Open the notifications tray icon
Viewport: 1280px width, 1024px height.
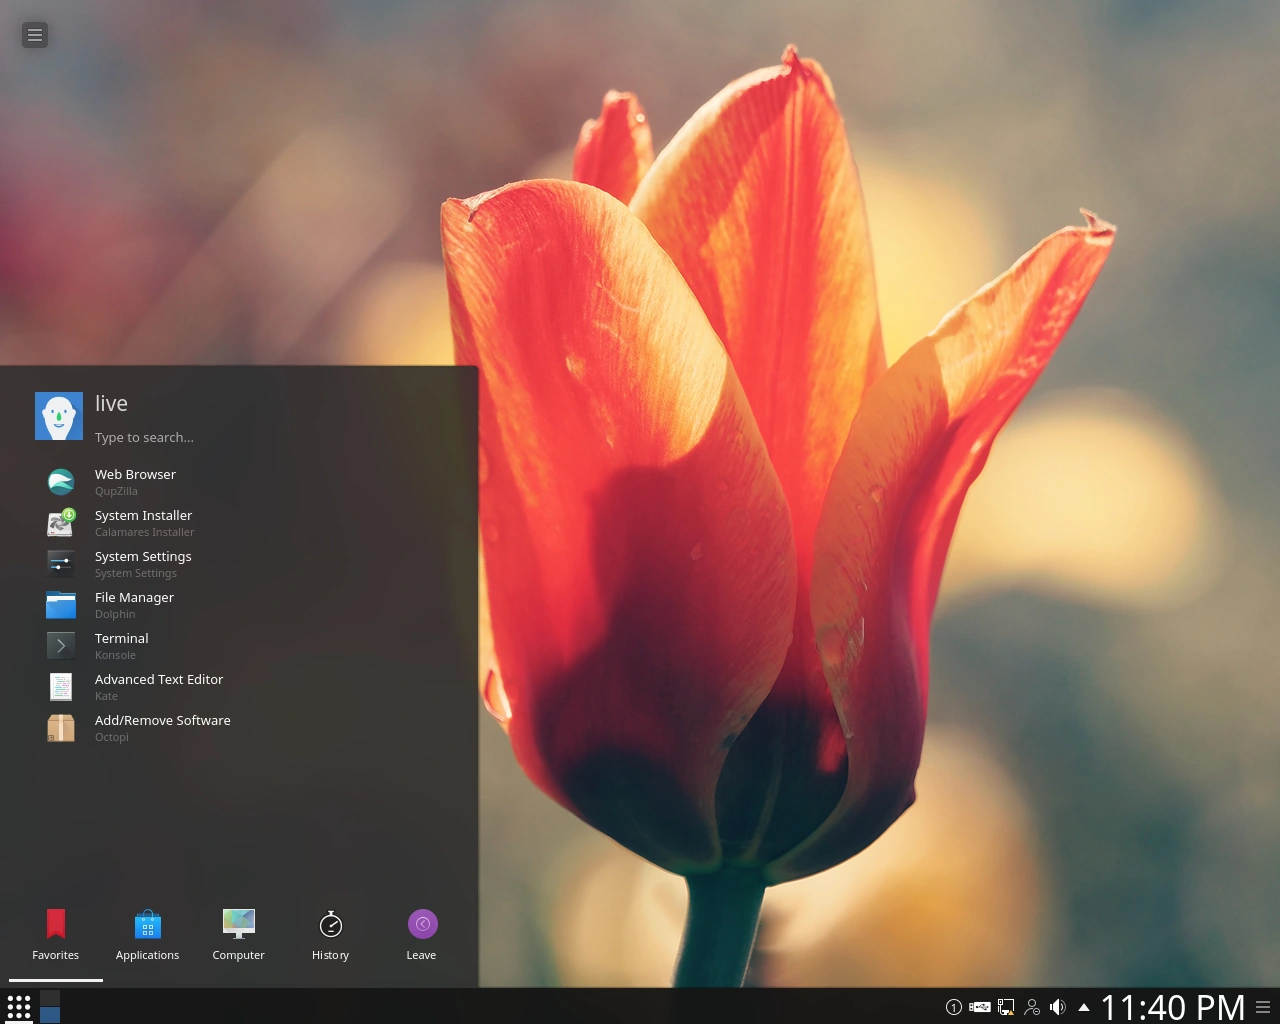(x=954, y=1007)
